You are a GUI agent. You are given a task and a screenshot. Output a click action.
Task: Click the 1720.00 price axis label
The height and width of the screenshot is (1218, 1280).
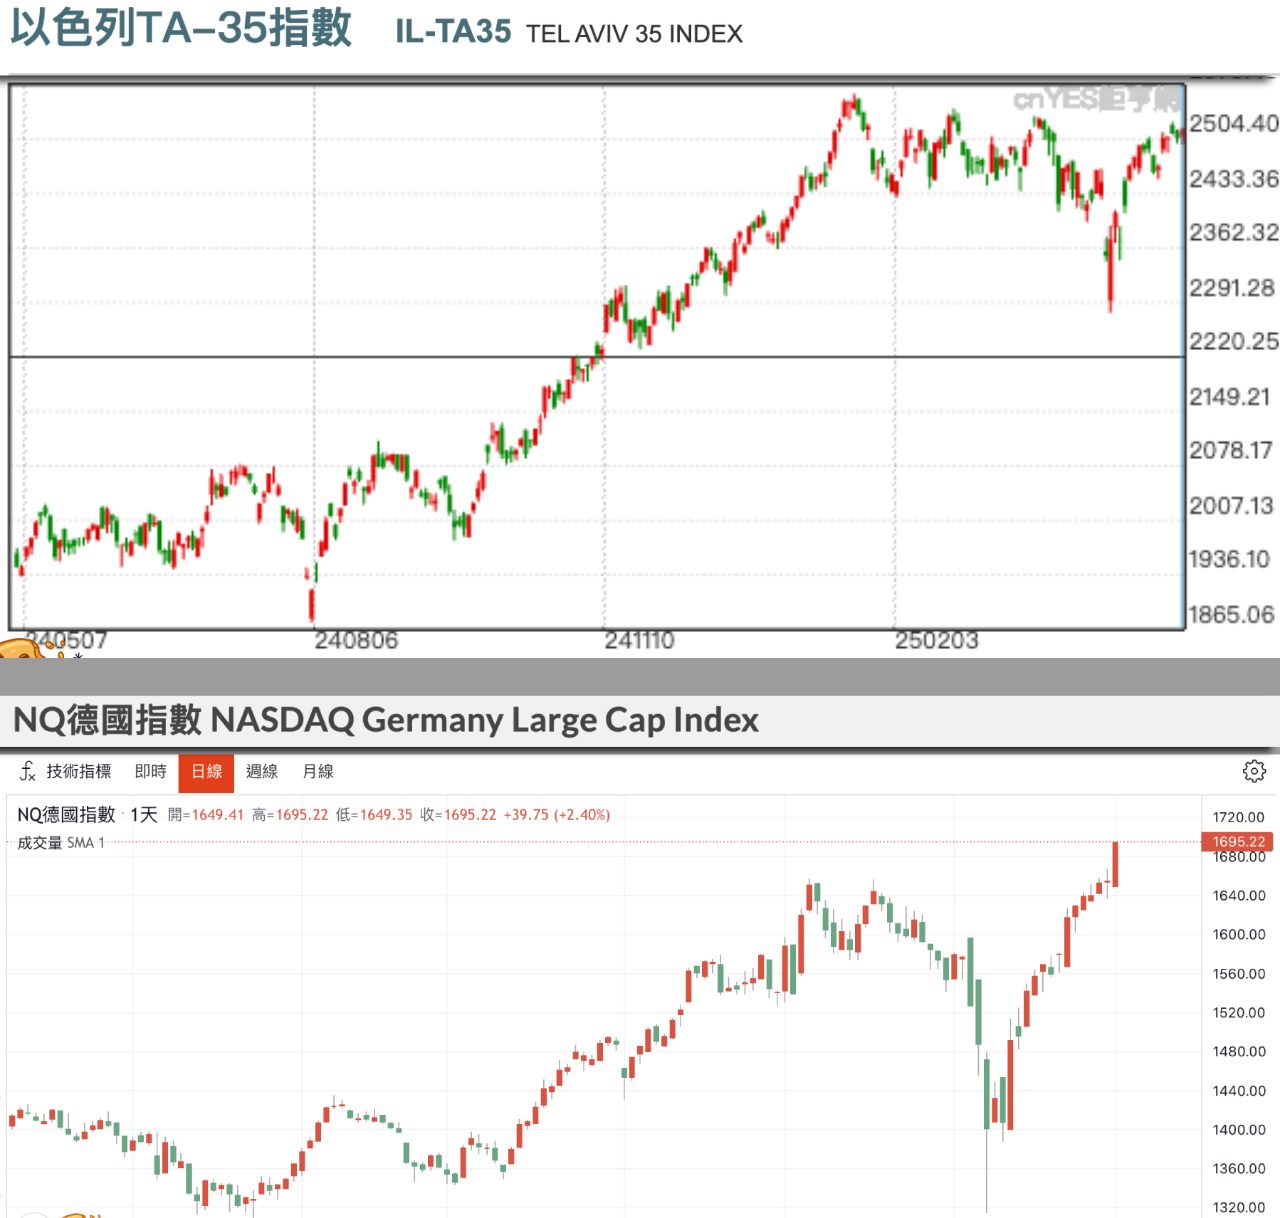tap(1238, 817)
